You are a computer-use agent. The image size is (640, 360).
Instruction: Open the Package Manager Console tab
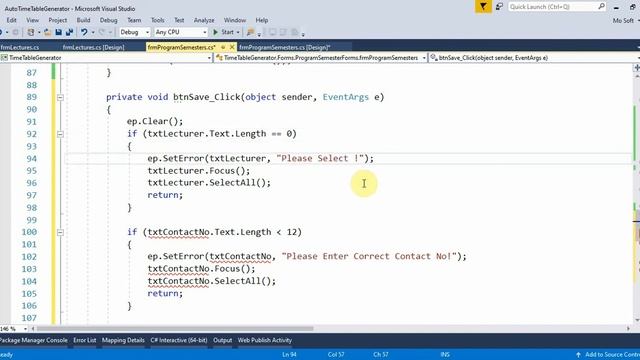pyautogui.click(x=33, y=340)
